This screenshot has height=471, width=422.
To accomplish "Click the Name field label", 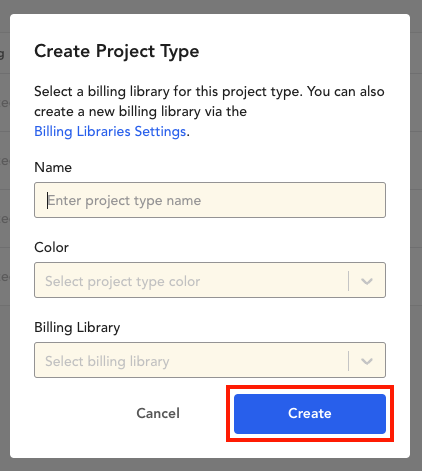I will pos(53,167).
